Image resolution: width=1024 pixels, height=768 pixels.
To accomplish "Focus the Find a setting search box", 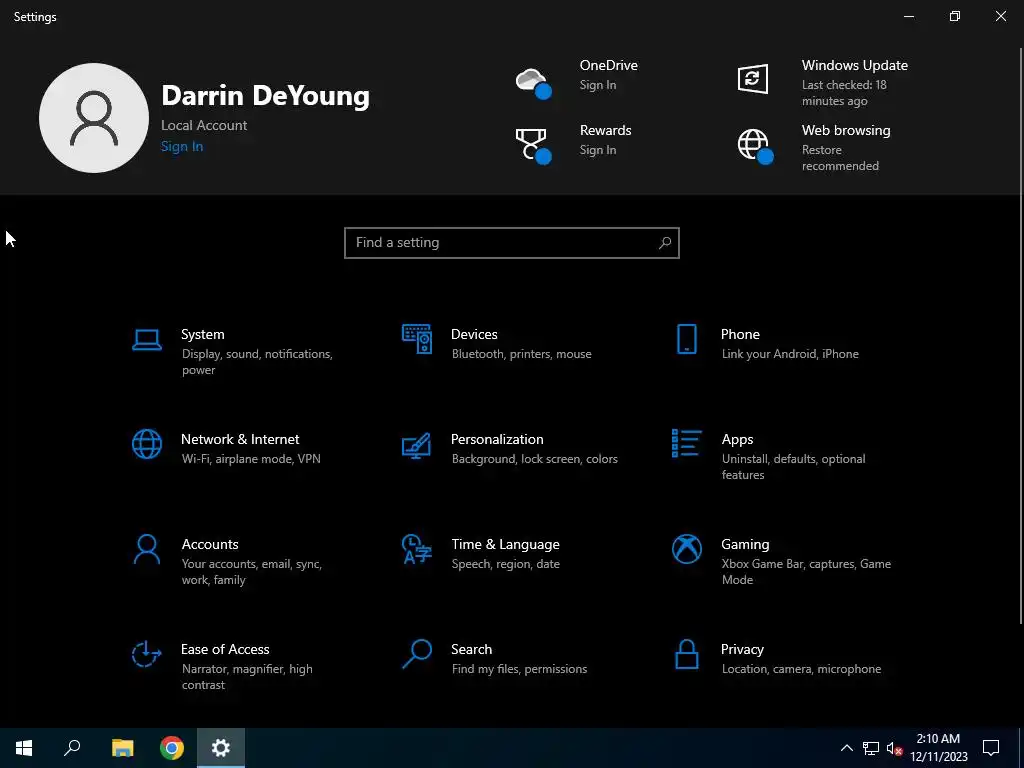I will click(x=512, y=243).
